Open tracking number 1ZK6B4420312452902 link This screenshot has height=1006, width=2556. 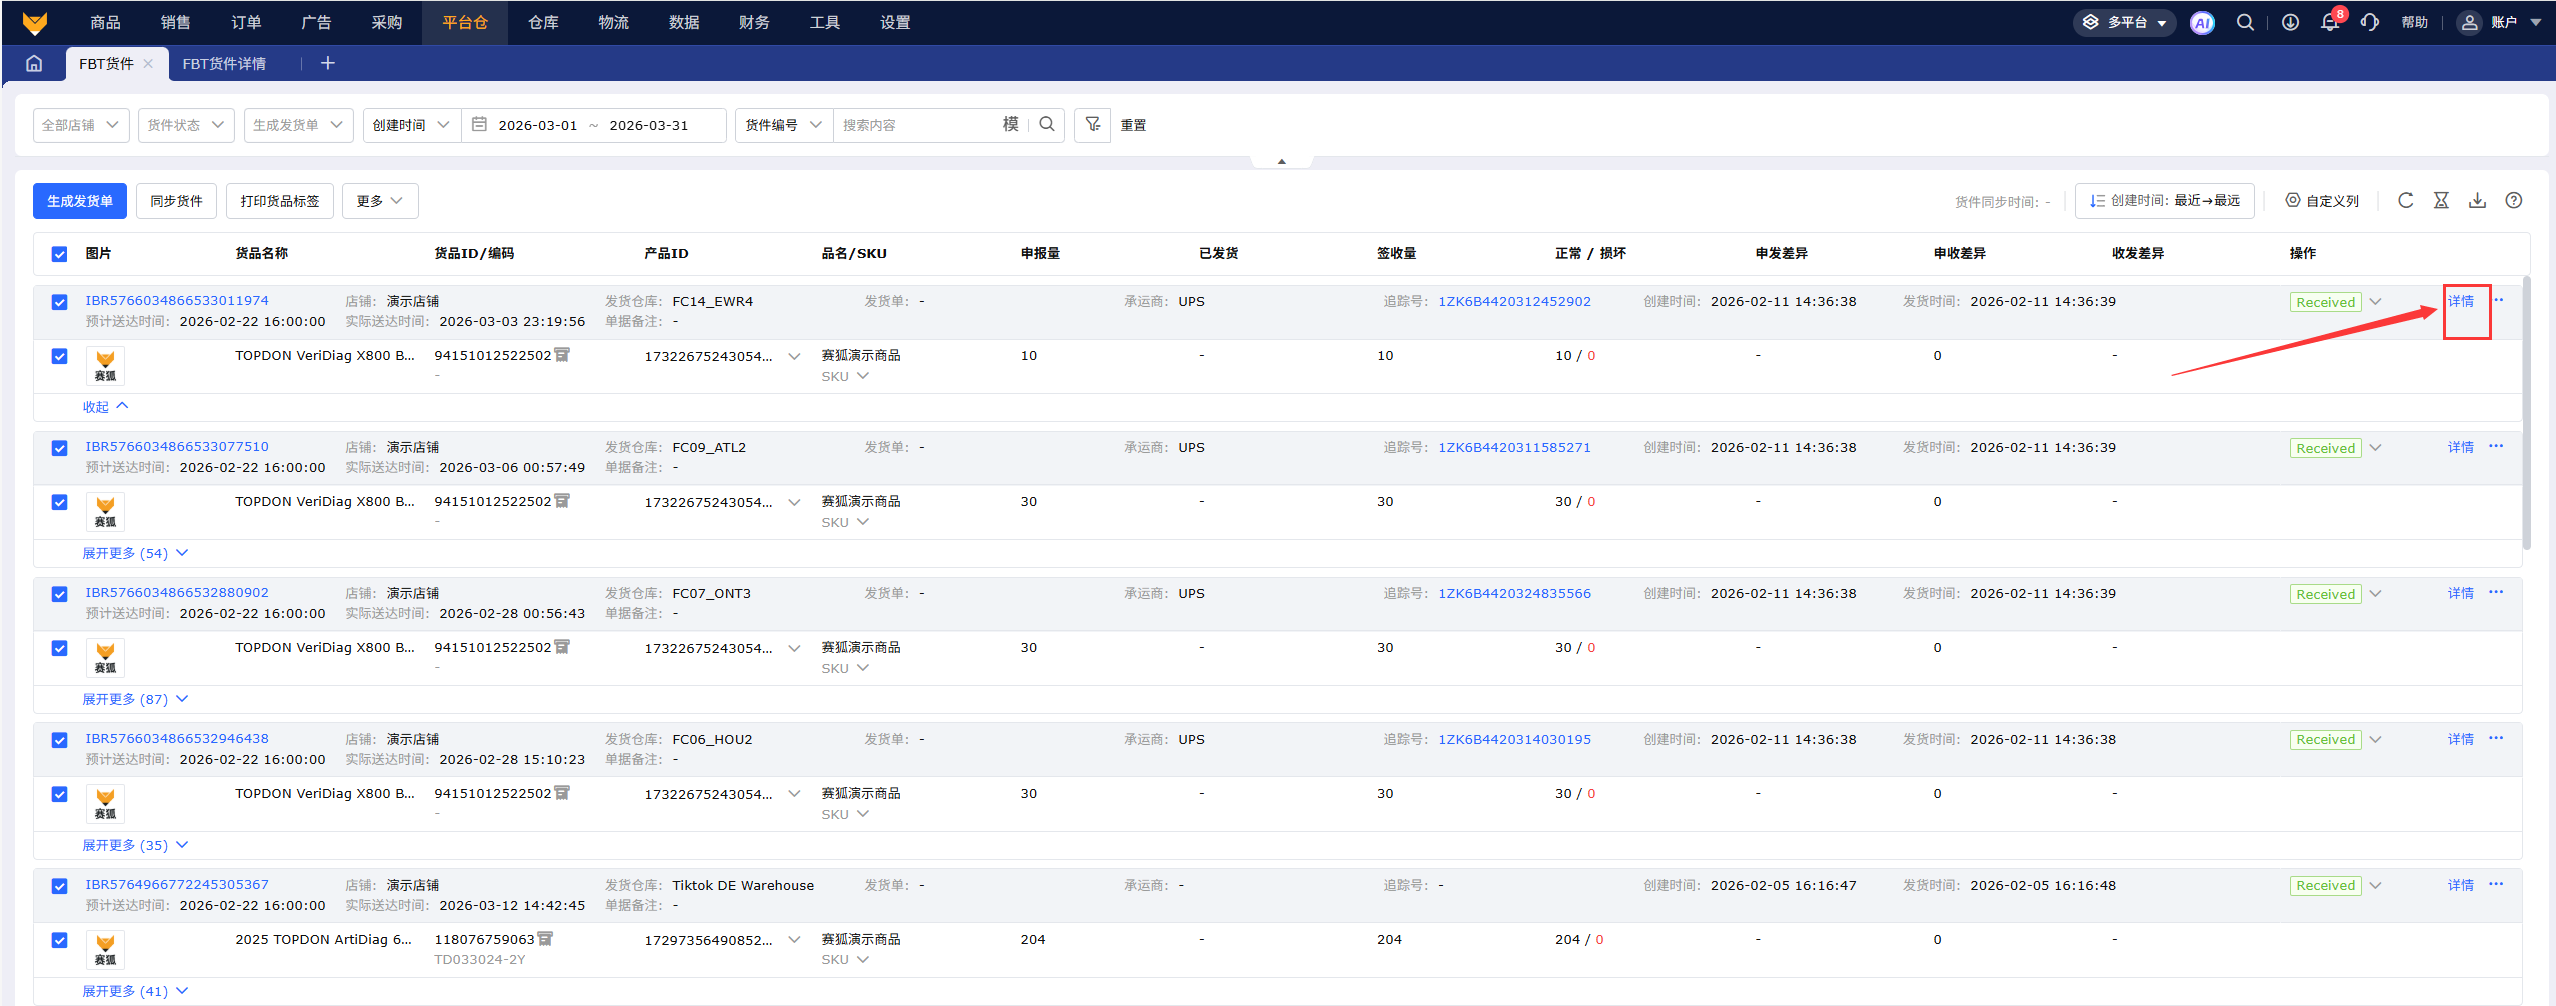(x=1513, y=302)
